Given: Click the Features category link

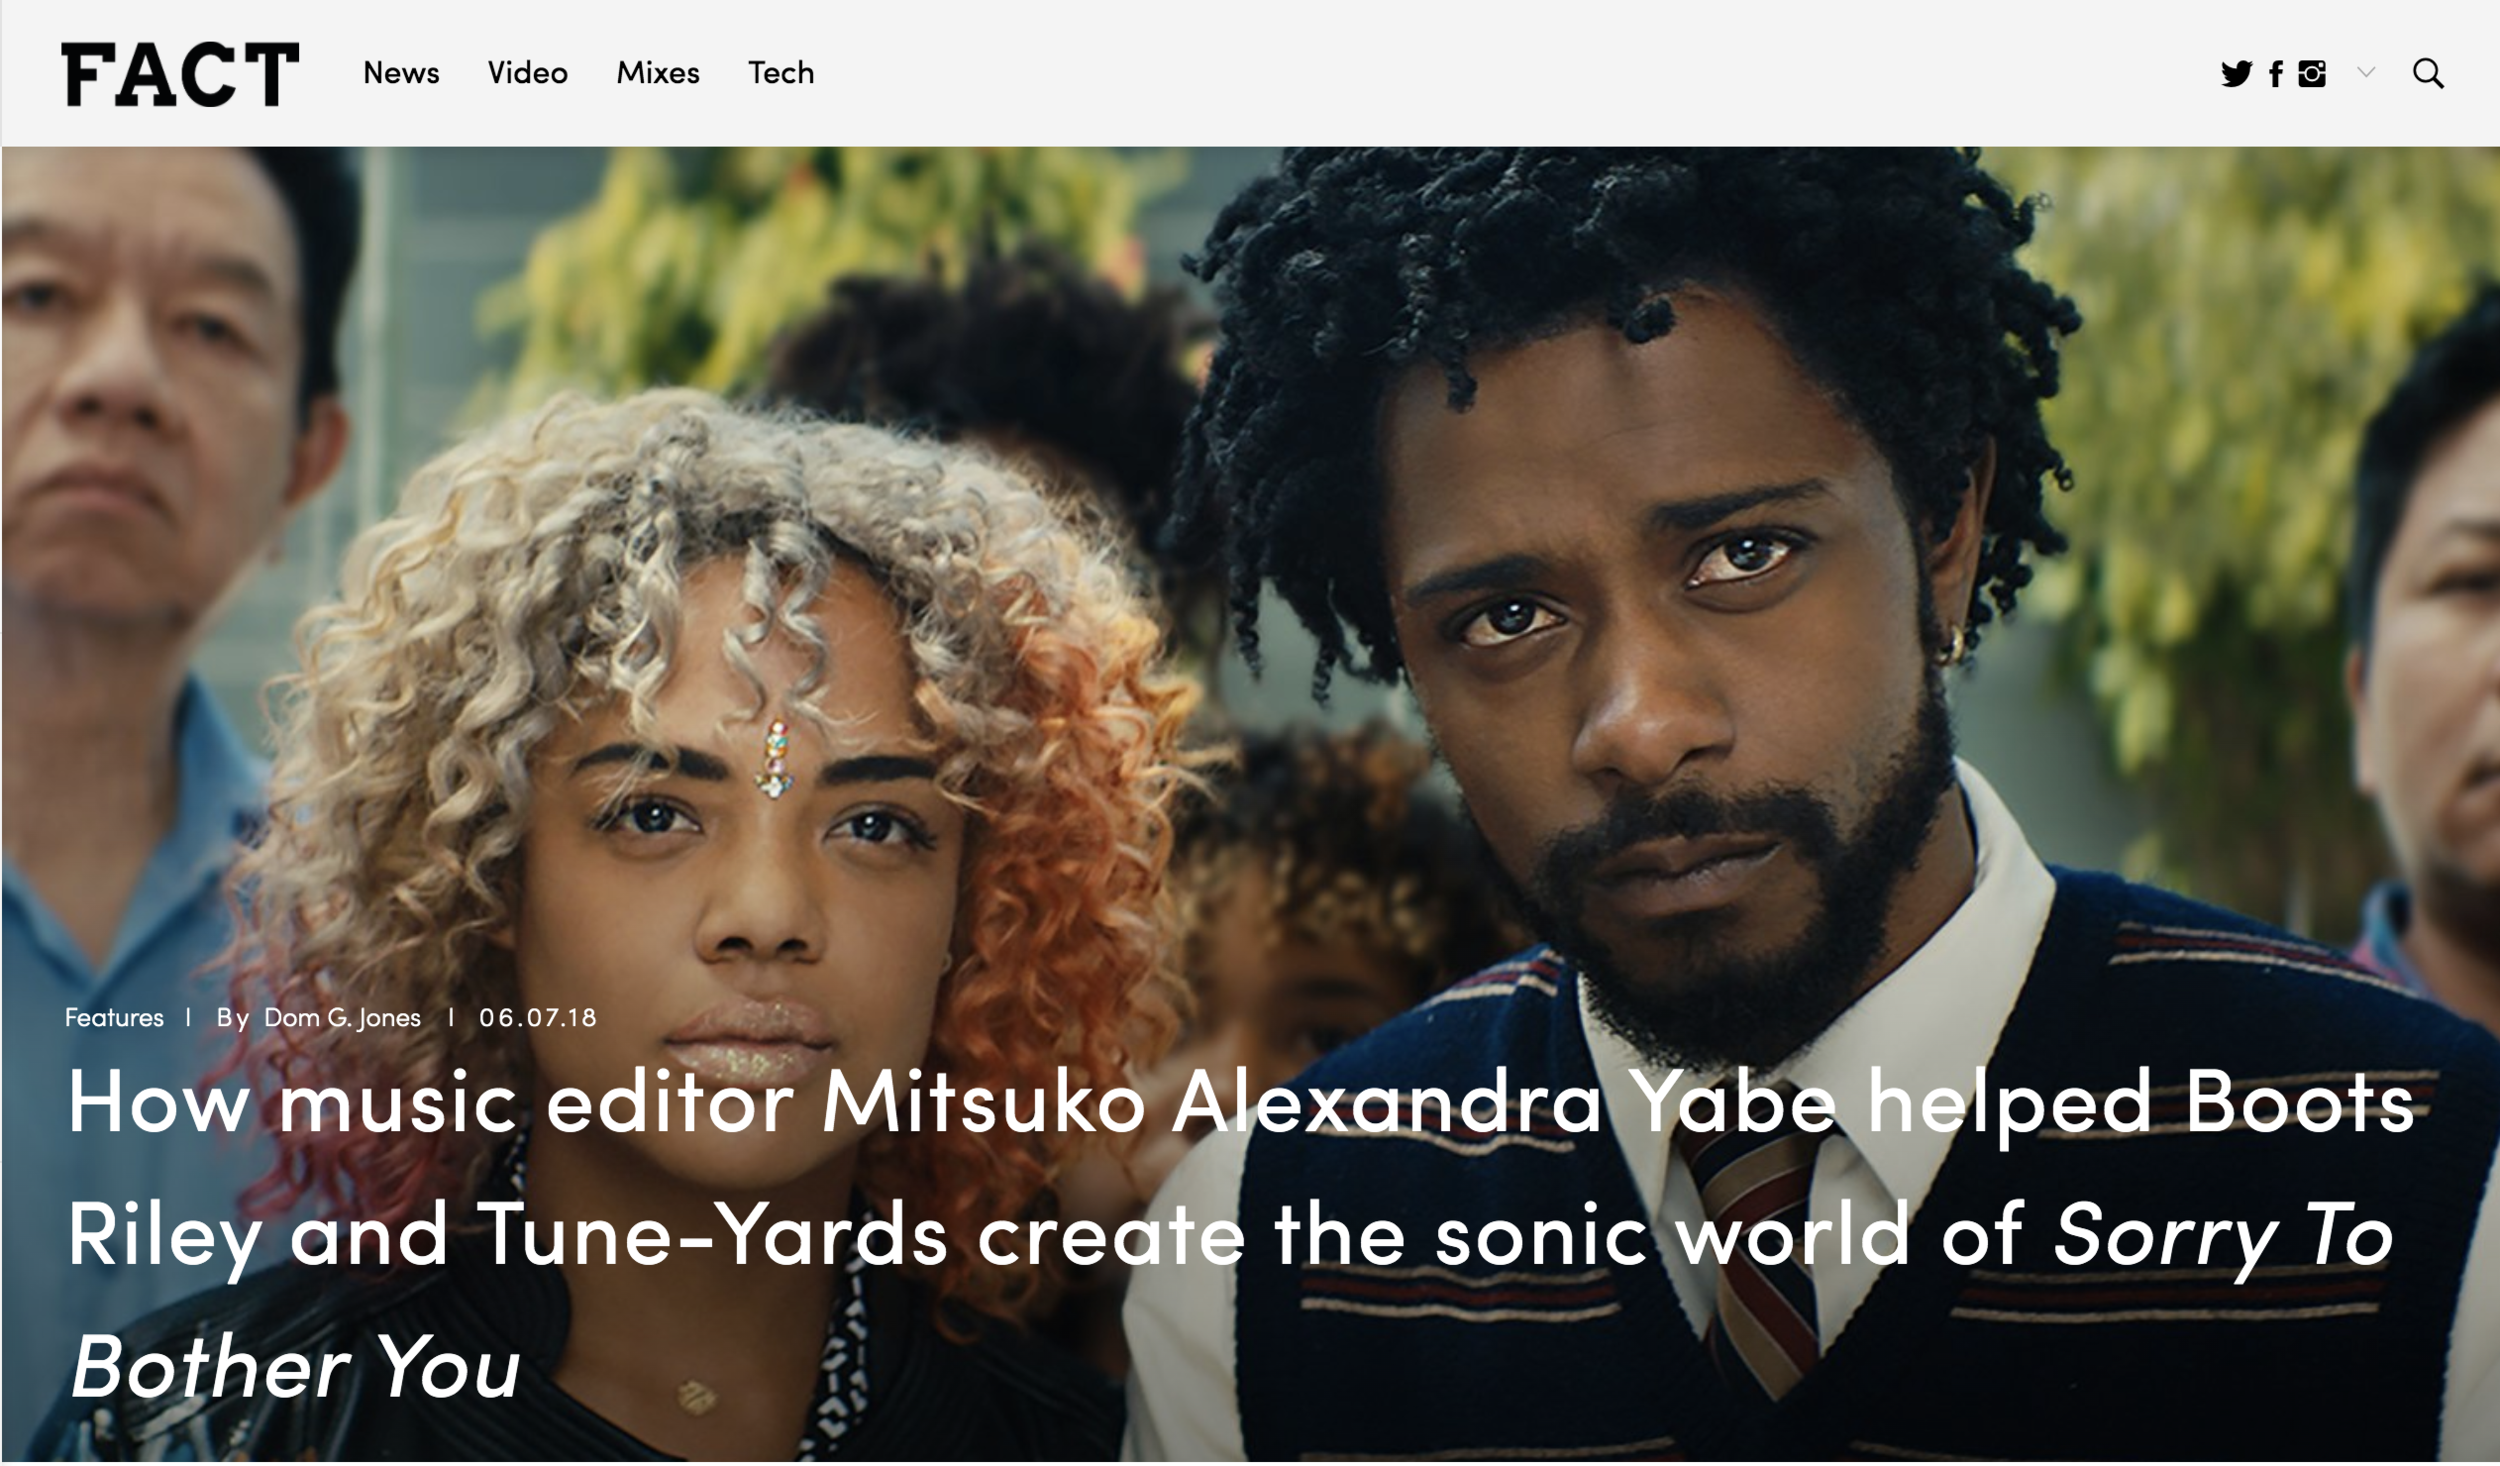Looking at the screenshot, I should (114, 1018).
